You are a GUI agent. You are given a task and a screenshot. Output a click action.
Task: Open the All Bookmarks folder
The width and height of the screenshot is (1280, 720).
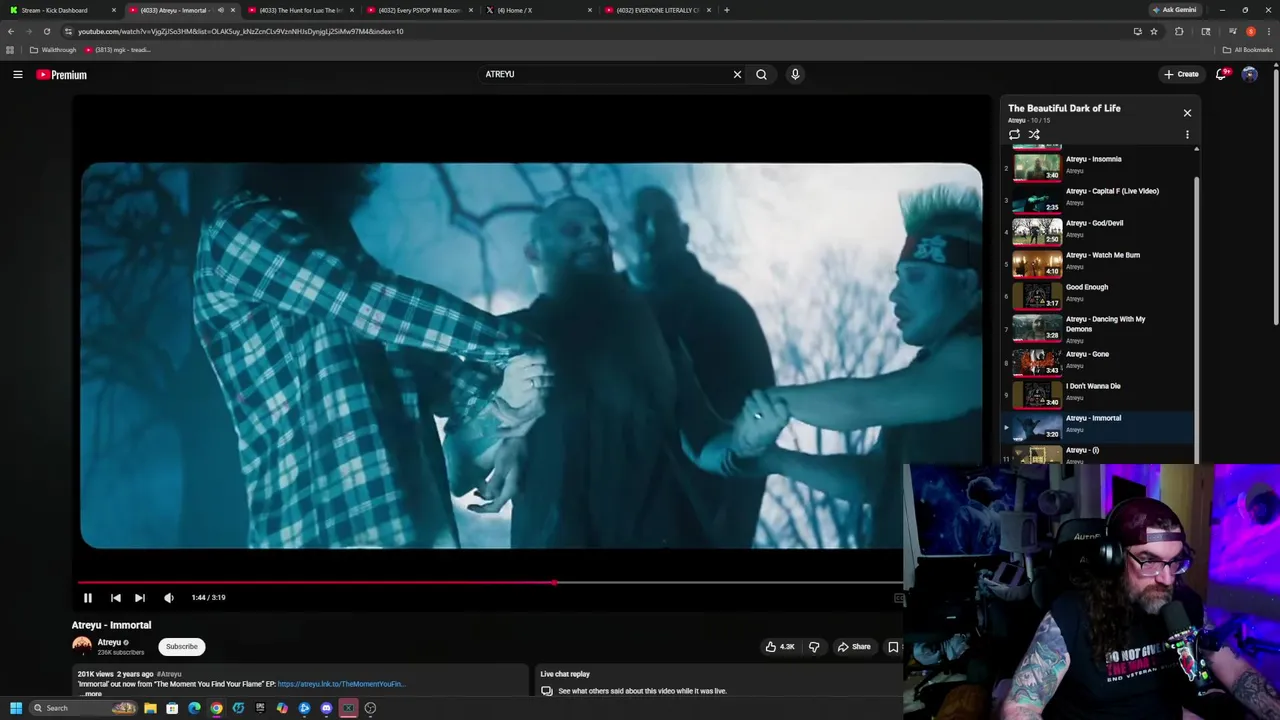coord(1248,50)
